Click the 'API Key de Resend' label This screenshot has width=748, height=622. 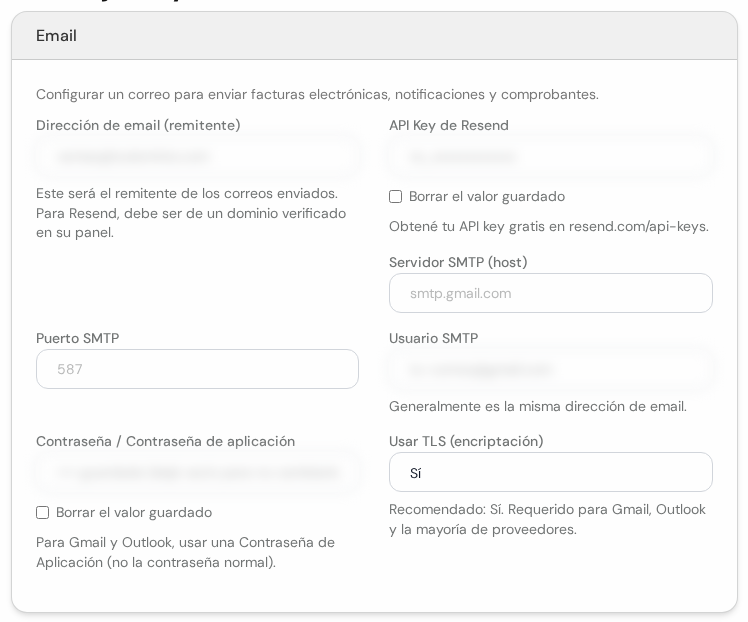(449, 125)
